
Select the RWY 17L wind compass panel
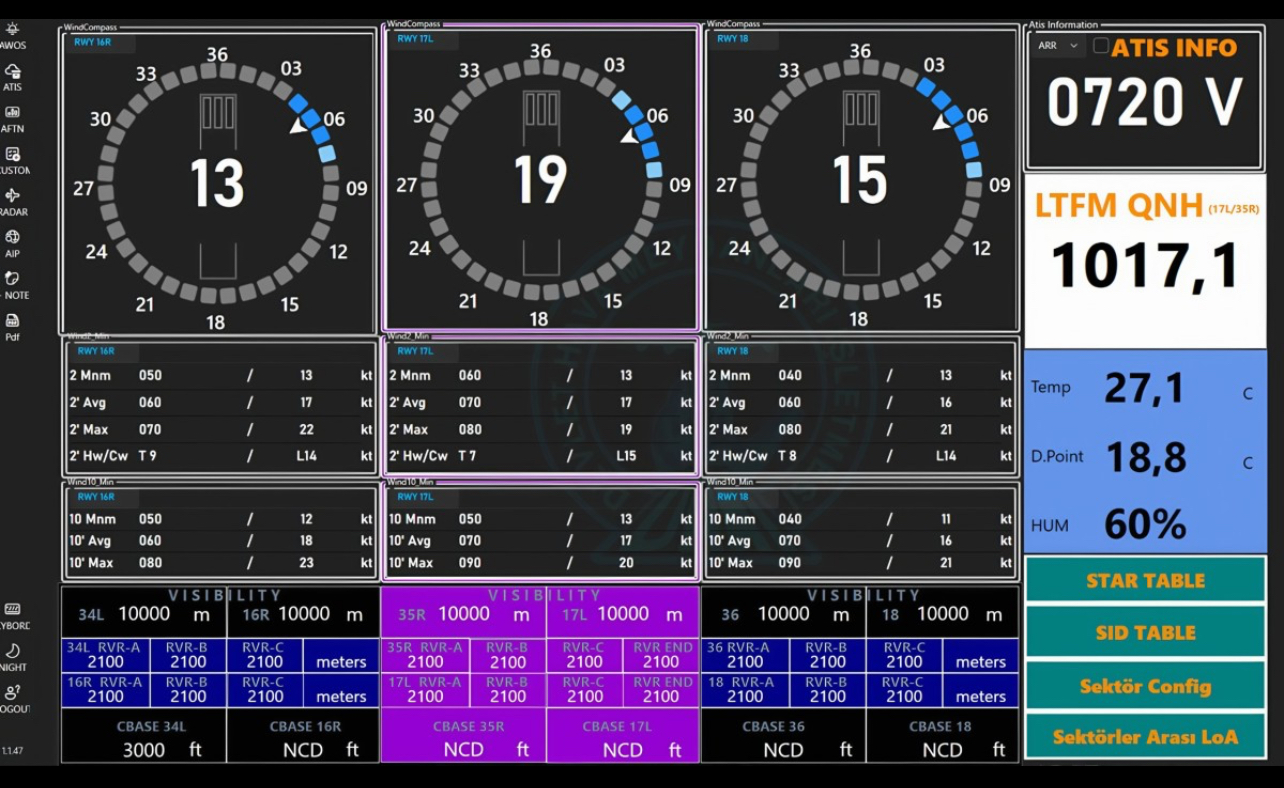coord(540,180)
